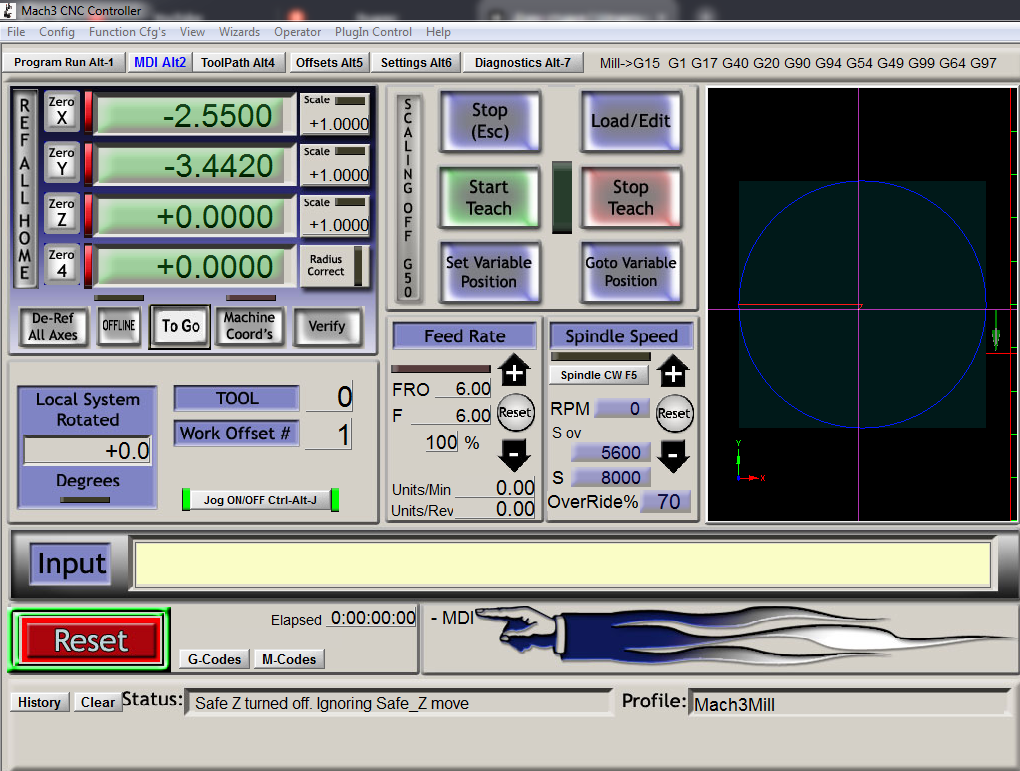Open the Config menu

pyautogui.click(x=57, y=32)
